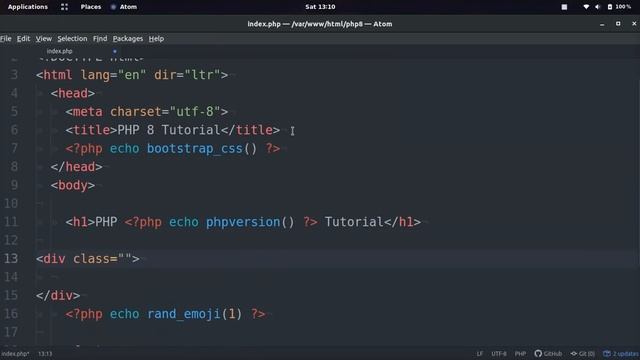Click the modified dot on index.php tab
Viewport: 640px width, 360px height.
tap(115, 51)
